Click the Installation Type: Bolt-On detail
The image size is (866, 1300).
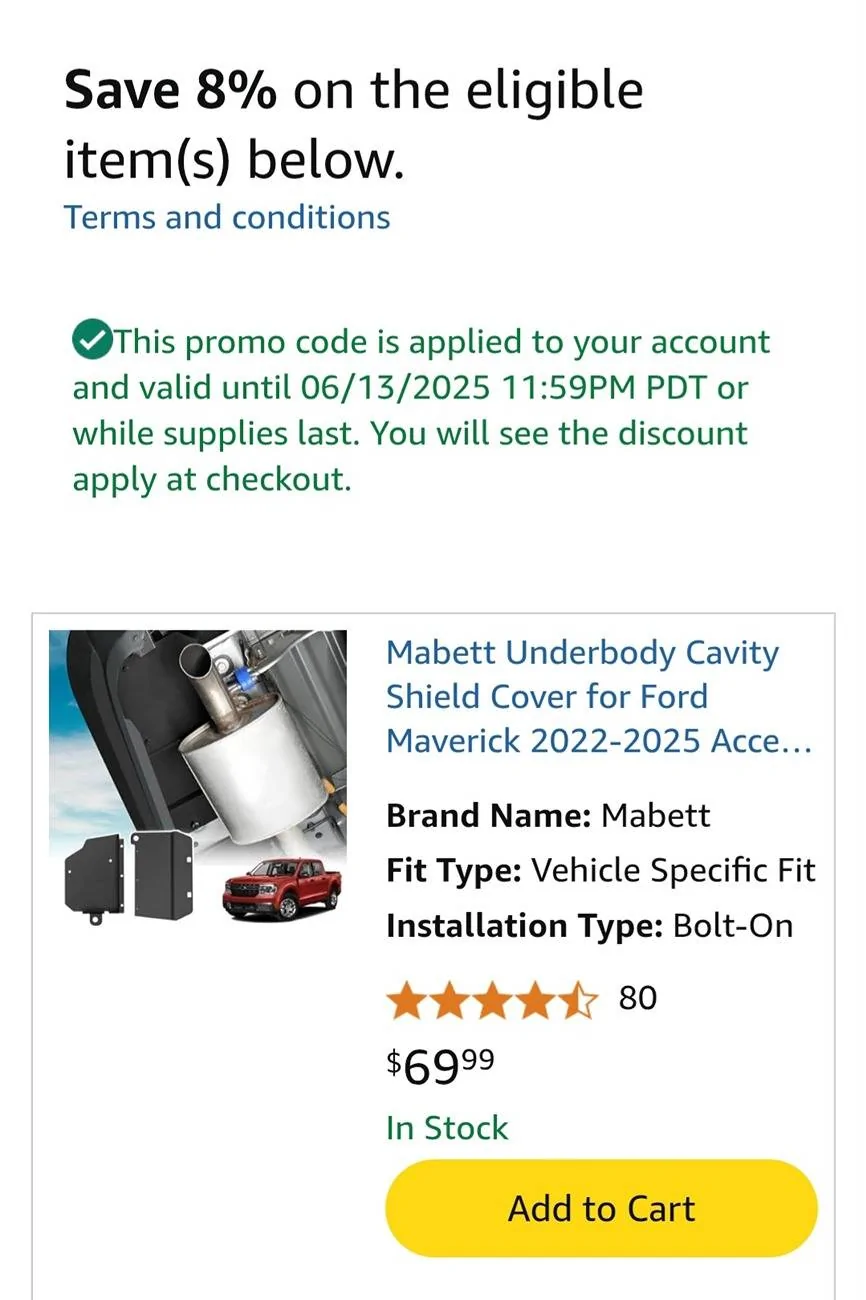pos(588,926)
